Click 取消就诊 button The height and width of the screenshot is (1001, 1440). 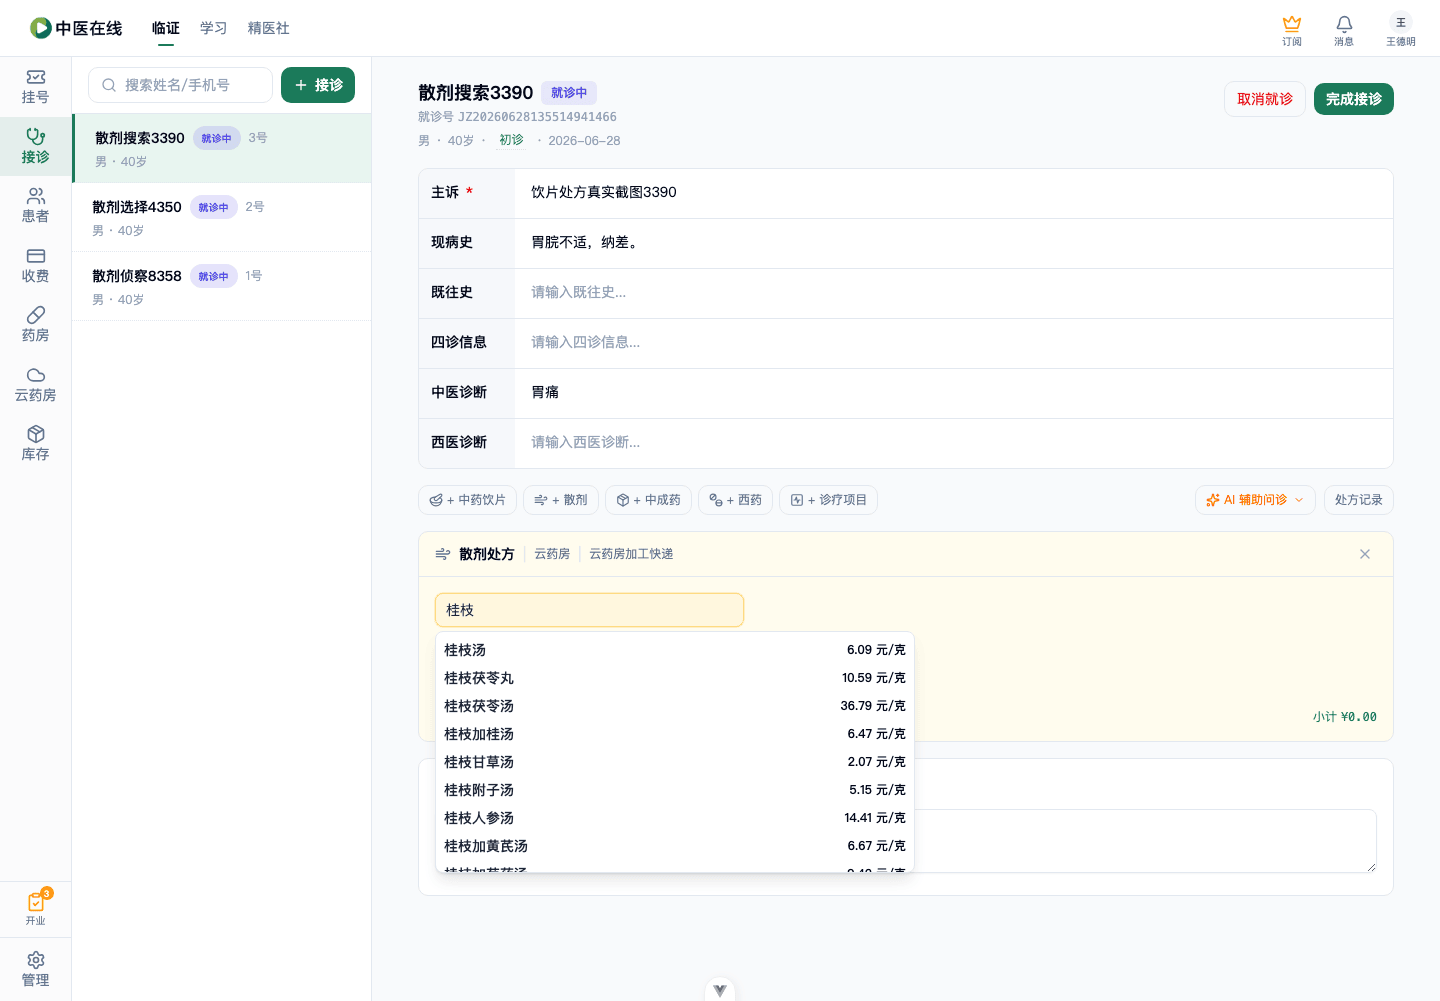[1265, 99]
